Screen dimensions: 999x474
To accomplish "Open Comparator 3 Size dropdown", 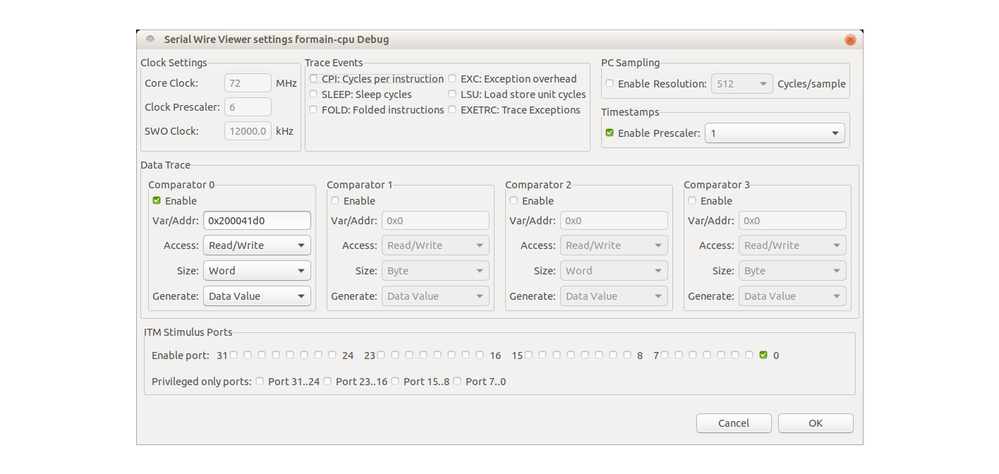I will coord(793,271).
